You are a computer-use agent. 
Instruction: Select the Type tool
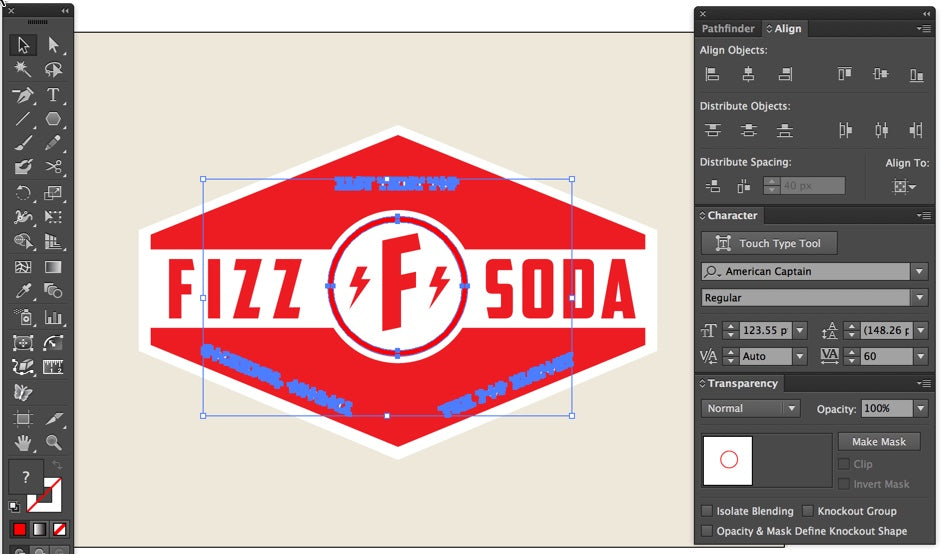(x=53, y=95)
